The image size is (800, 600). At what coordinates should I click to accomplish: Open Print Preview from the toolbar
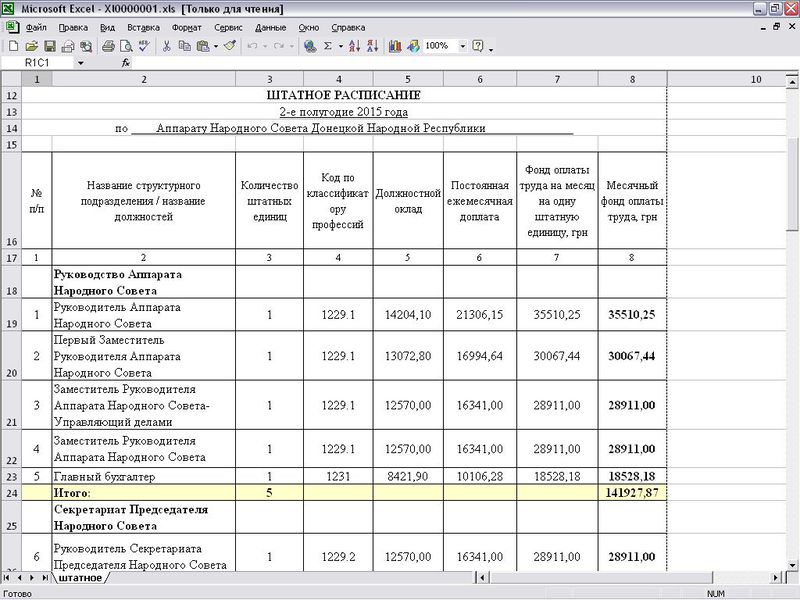[x=125, y=46]
